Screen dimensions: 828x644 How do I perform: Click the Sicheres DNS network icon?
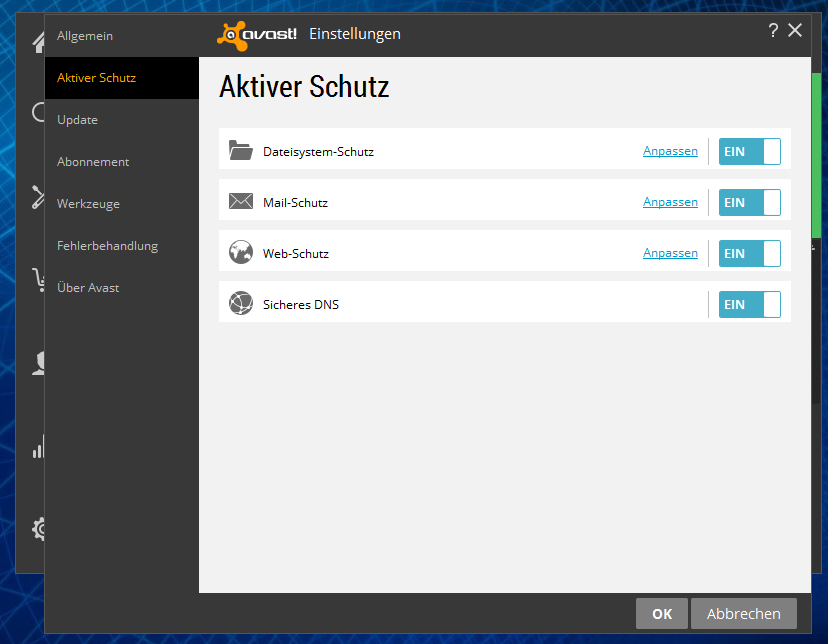[x=241, y=303]
